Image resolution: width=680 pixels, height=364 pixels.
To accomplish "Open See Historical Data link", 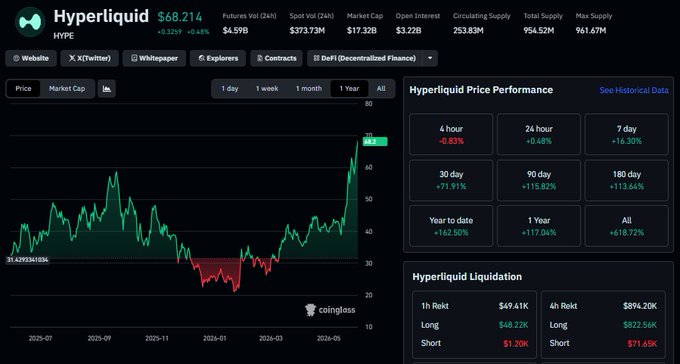I will (634, 90).
